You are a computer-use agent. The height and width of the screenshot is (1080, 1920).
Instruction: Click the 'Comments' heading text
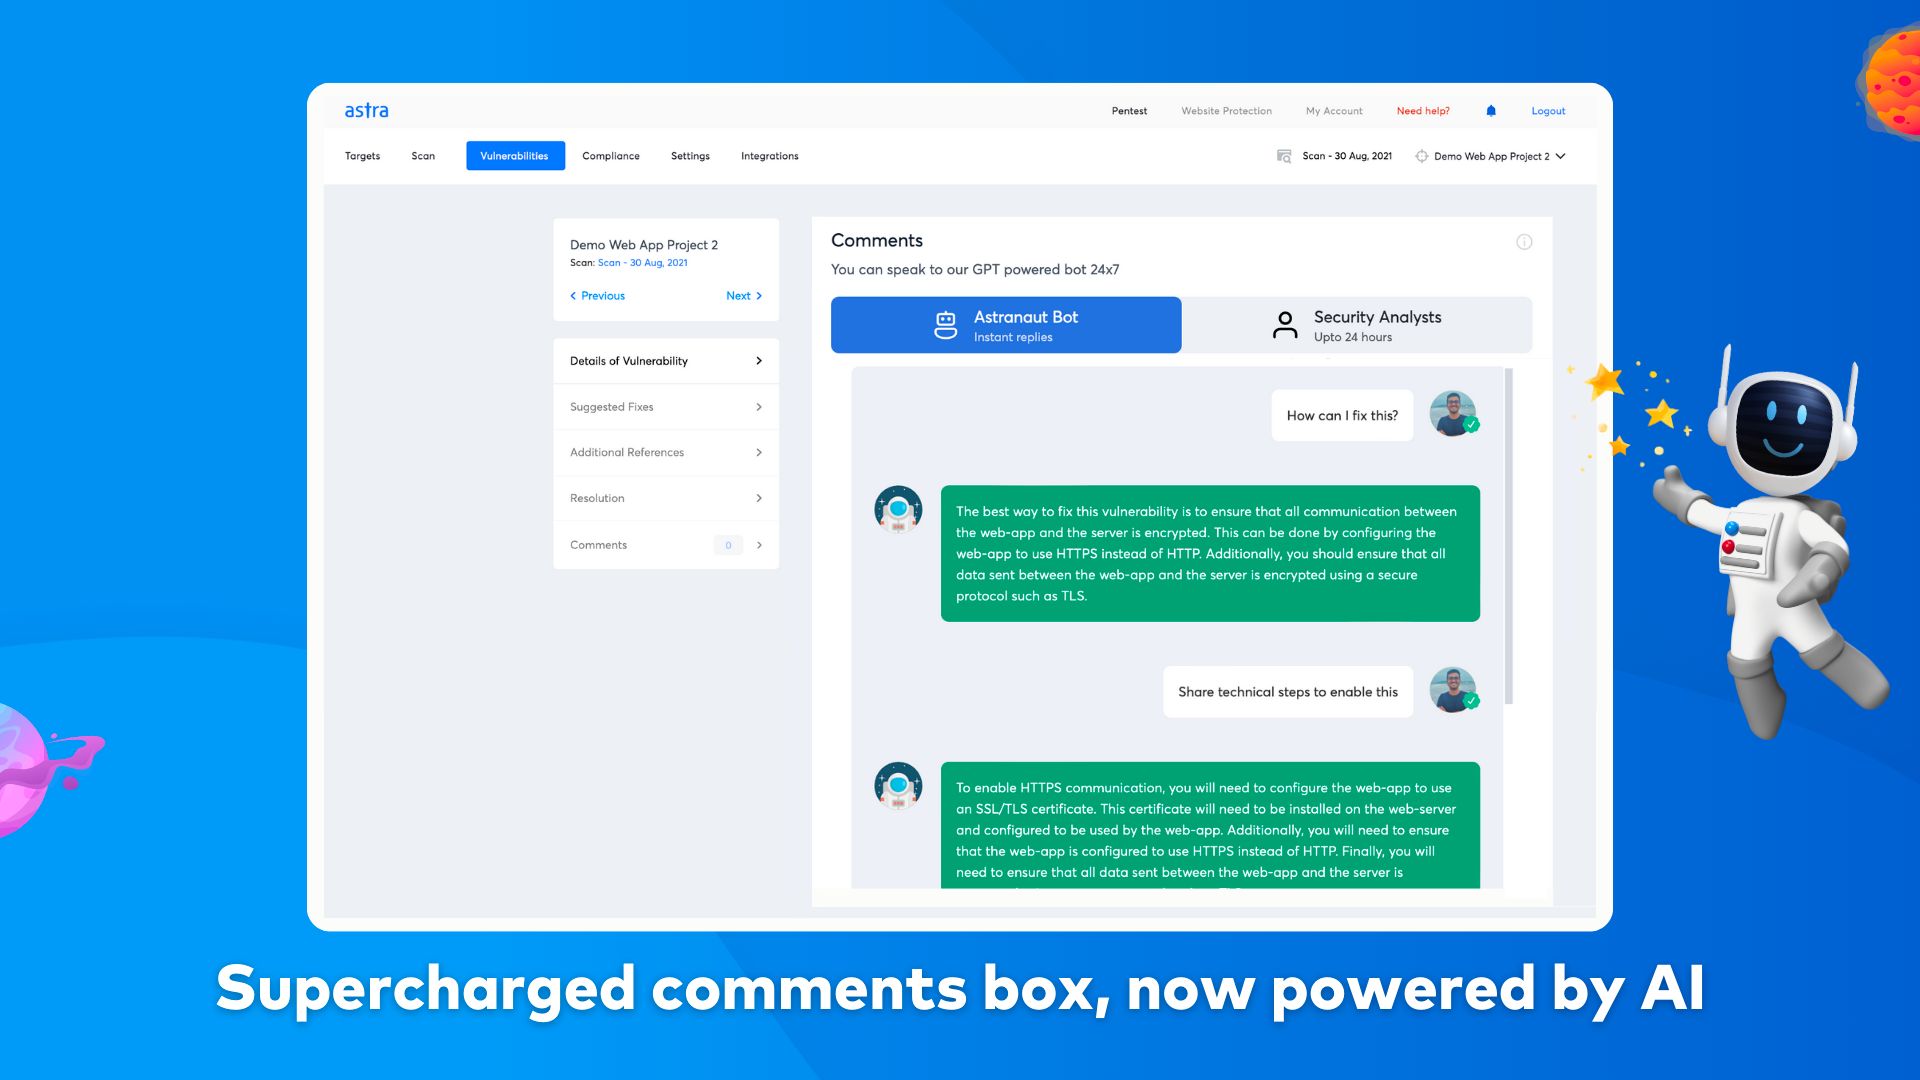point(877,241)
